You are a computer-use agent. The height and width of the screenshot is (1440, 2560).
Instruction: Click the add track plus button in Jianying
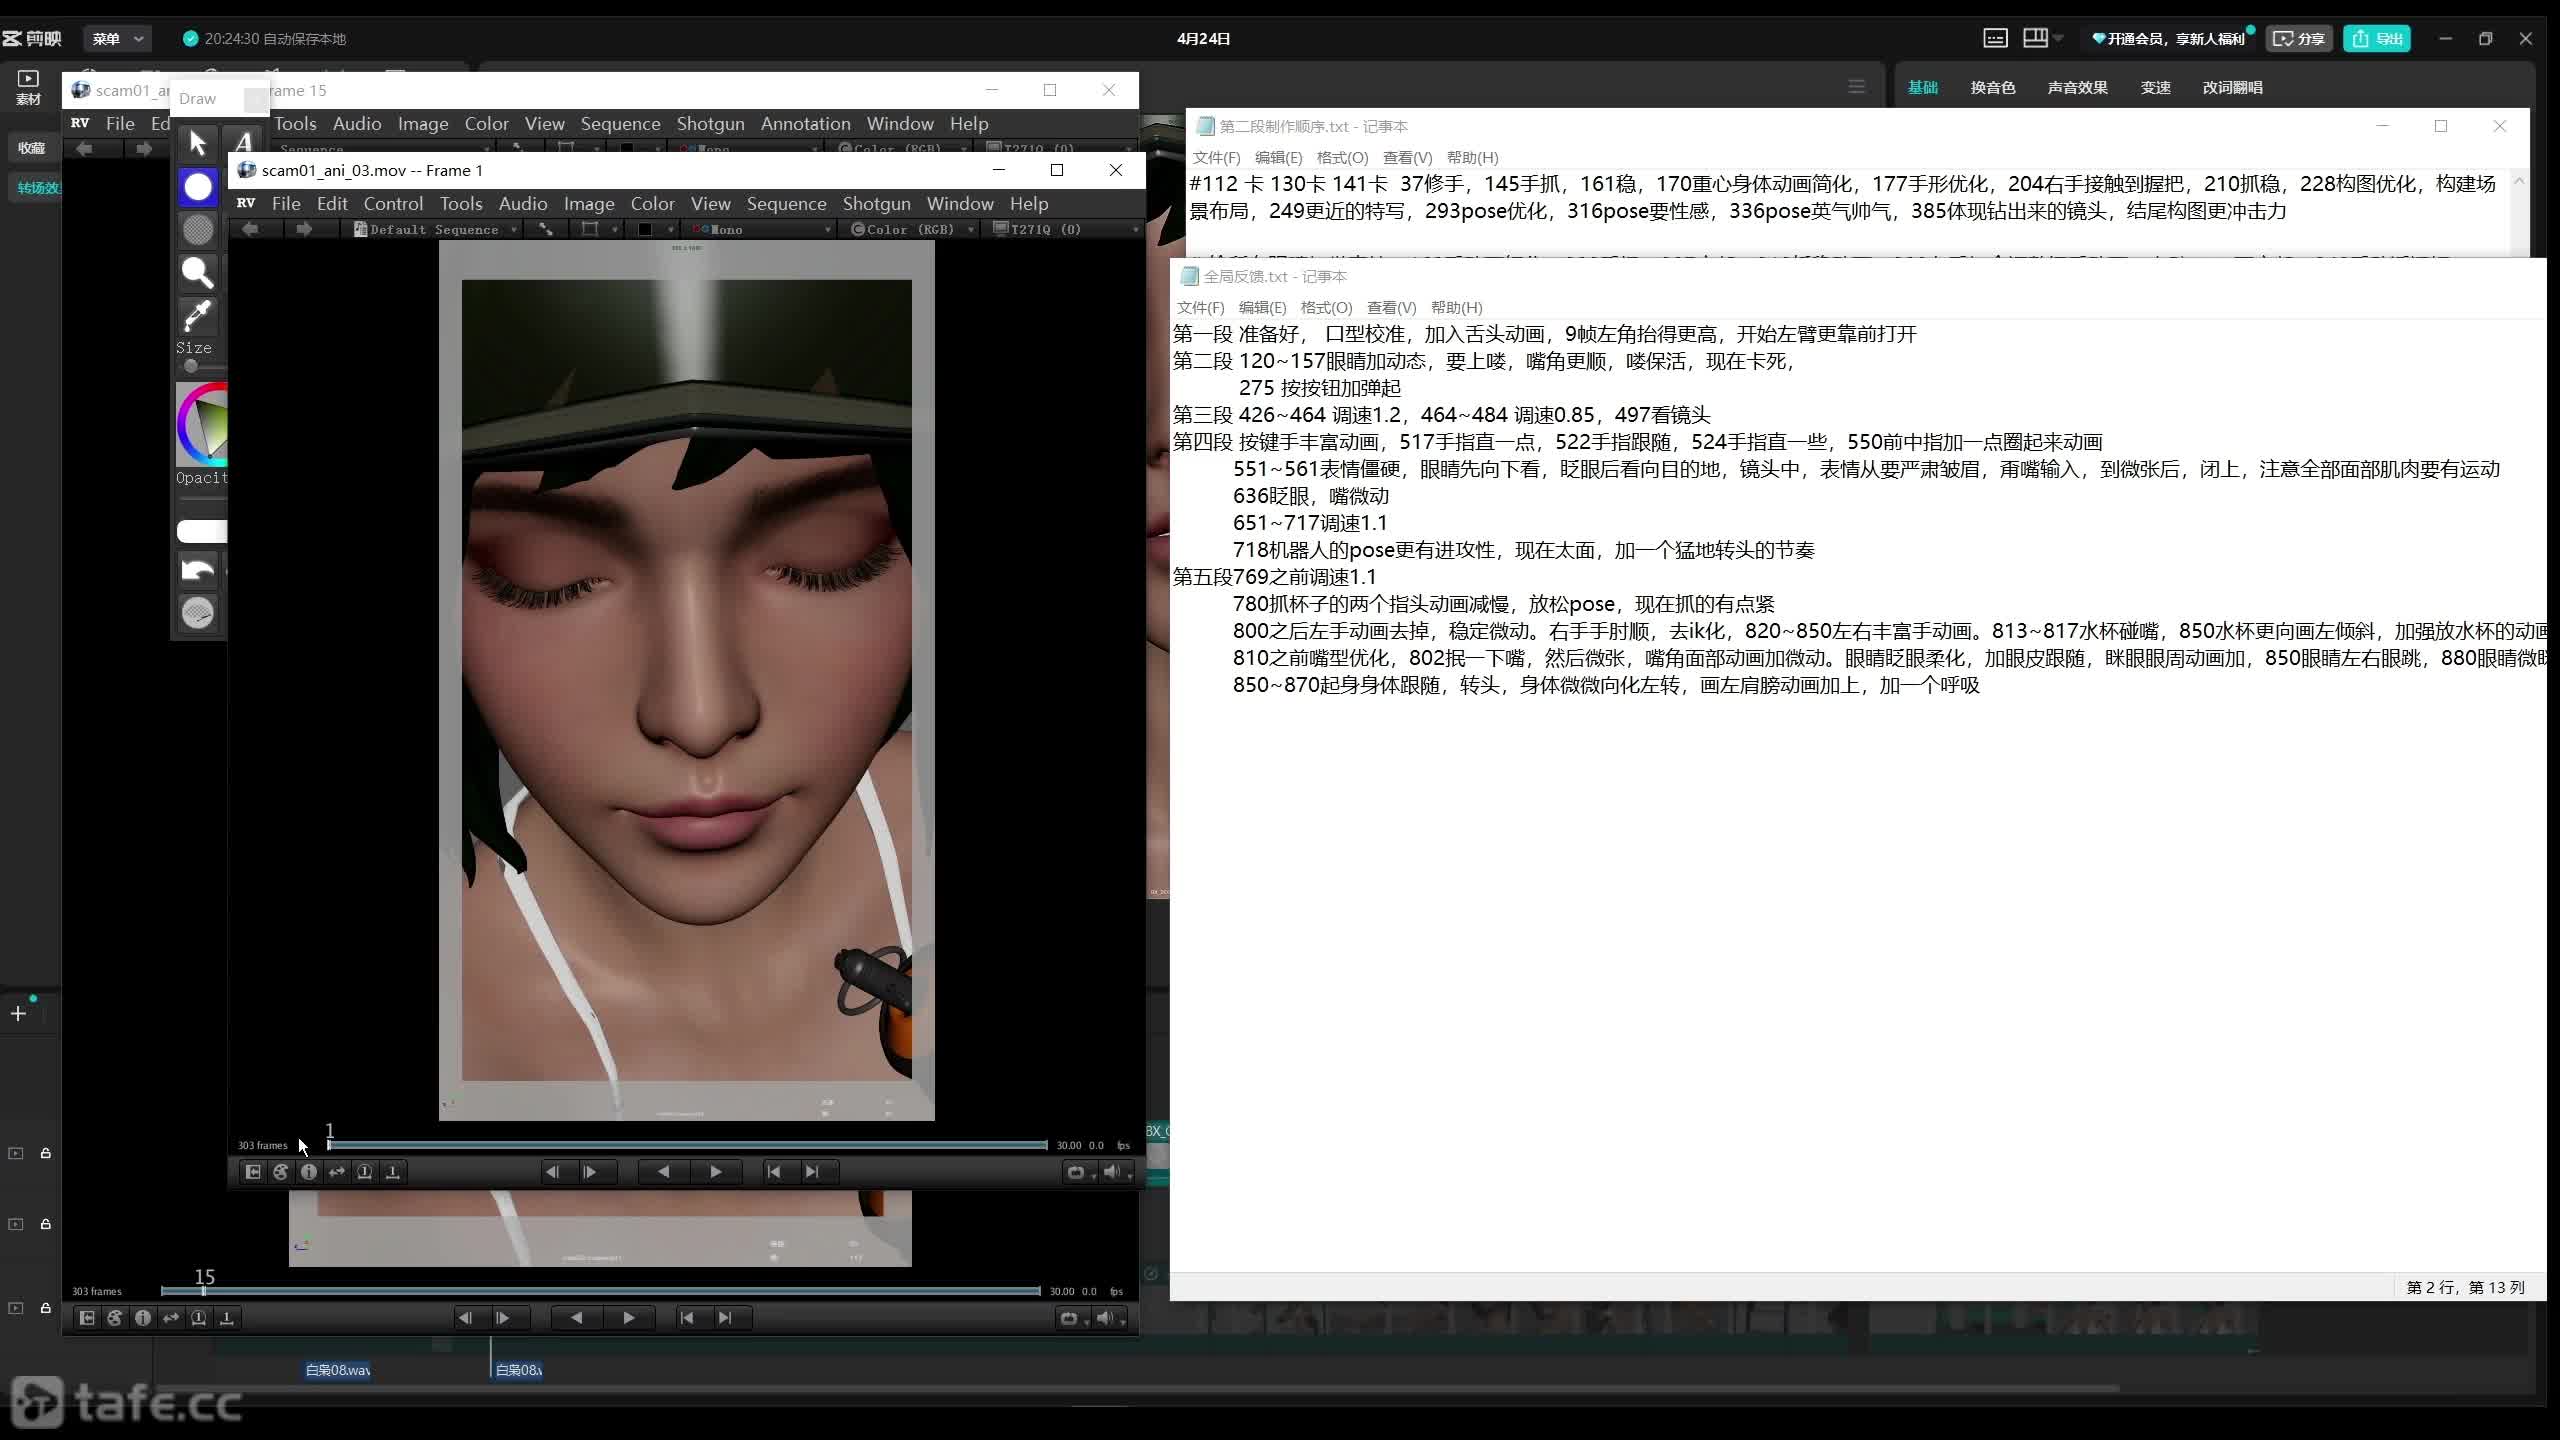tap(18, 1014)
